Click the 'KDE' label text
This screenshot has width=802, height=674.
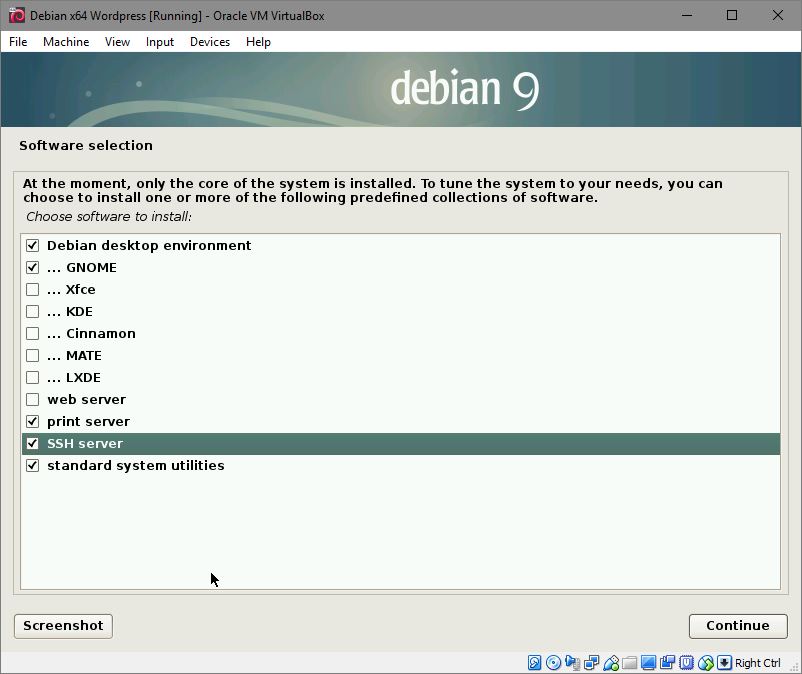click(79, 311)
